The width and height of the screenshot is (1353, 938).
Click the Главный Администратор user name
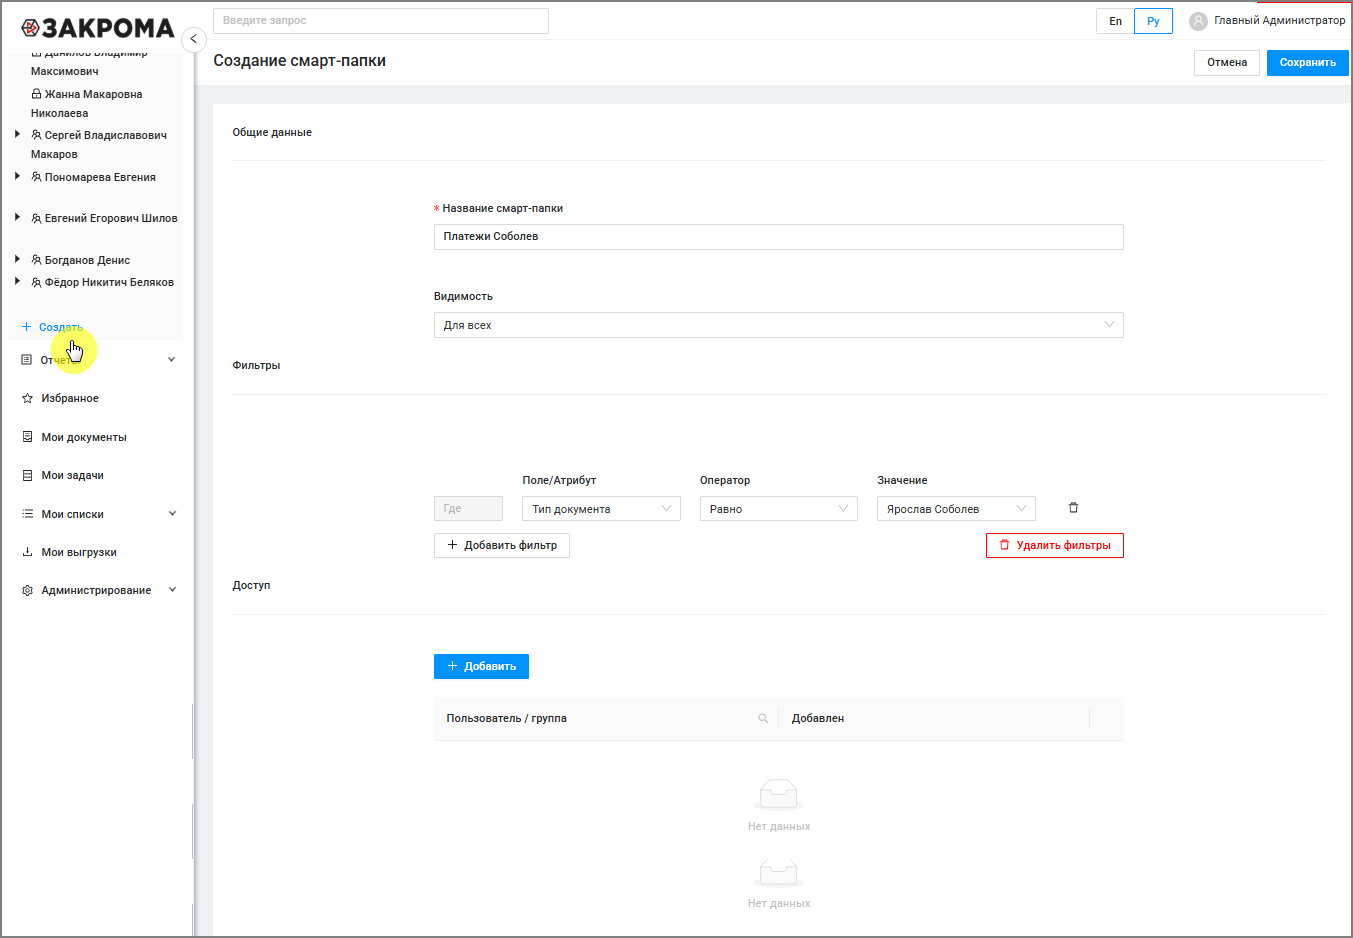1280,21
